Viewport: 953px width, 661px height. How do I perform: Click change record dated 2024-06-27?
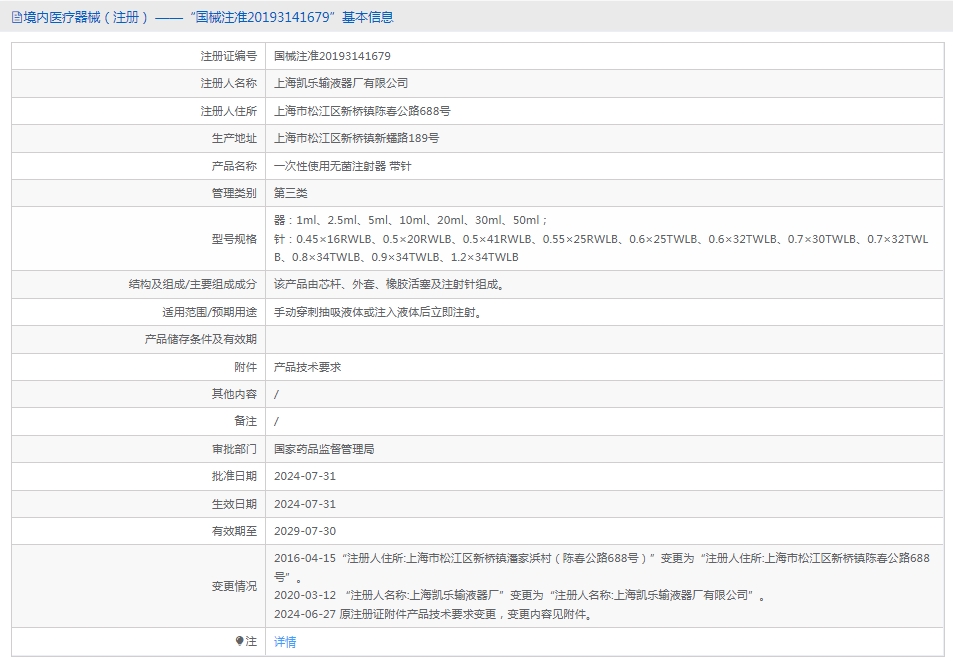[x=433, y=614]
